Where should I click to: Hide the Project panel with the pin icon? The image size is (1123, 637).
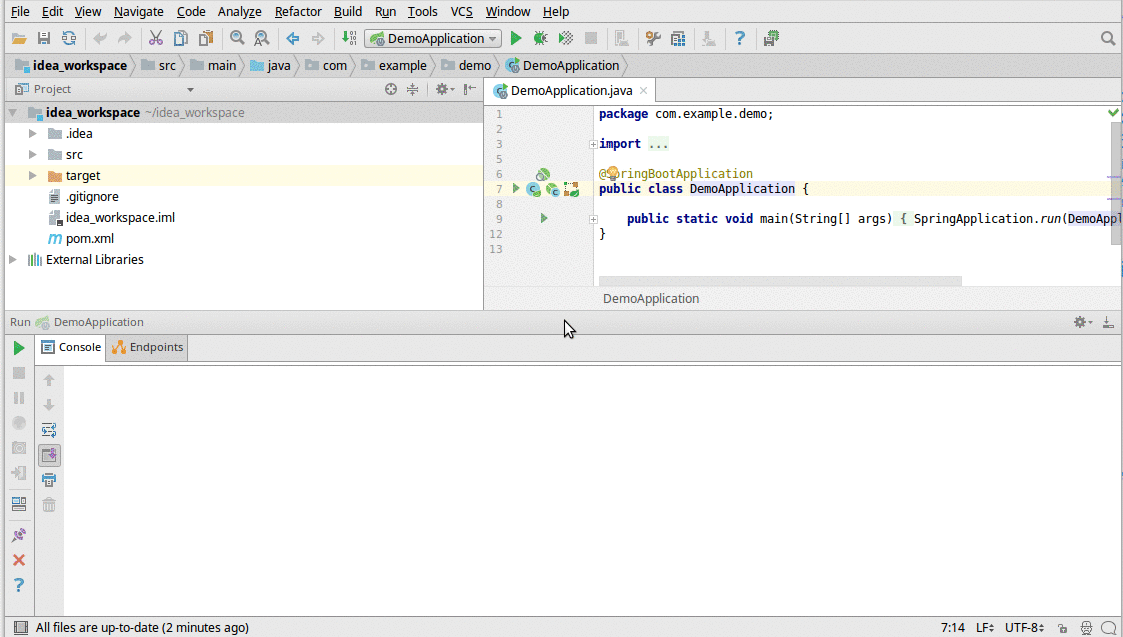click(469, 90)
